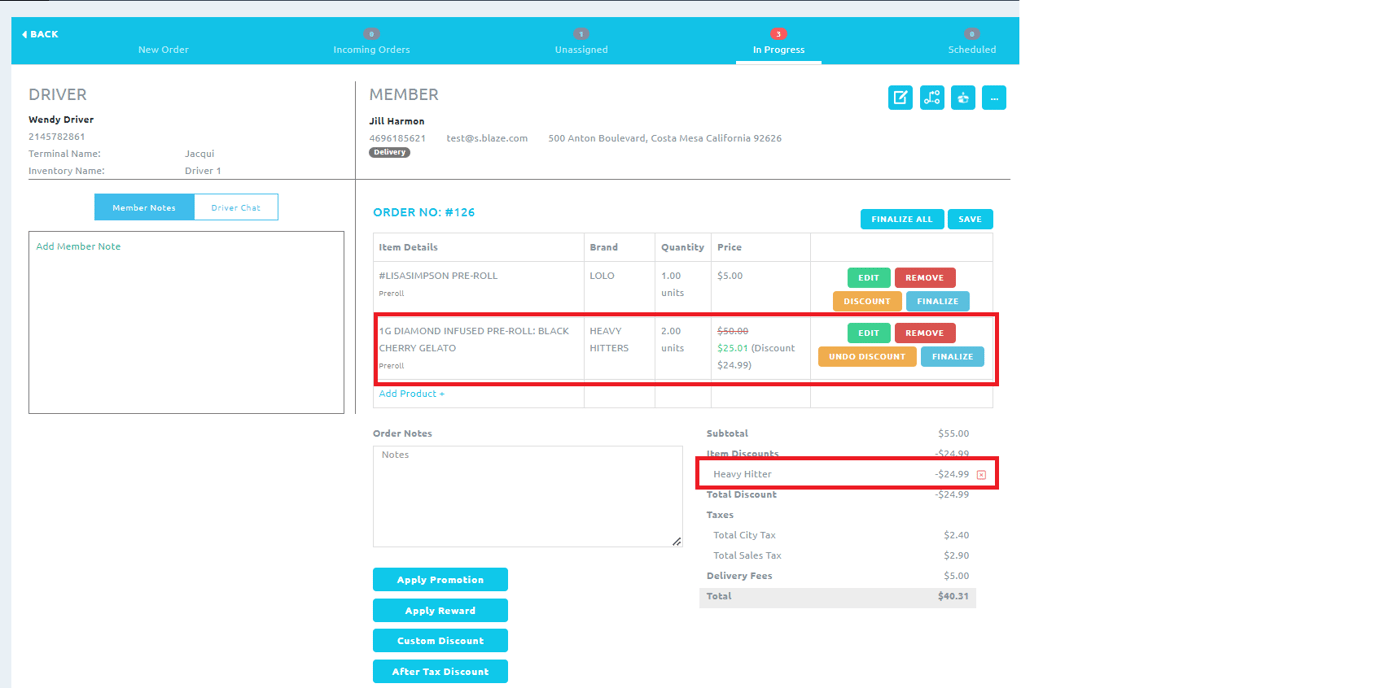Click the package box icon

tap(963, 98)
